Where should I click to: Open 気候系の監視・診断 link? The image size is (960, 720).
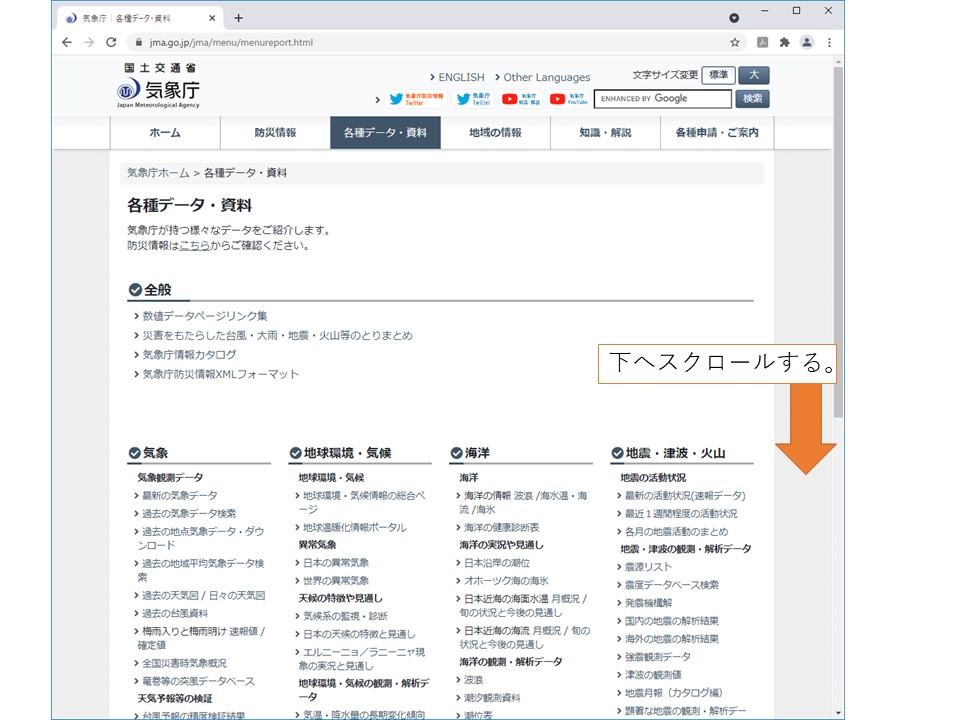(x=345, y=616)
